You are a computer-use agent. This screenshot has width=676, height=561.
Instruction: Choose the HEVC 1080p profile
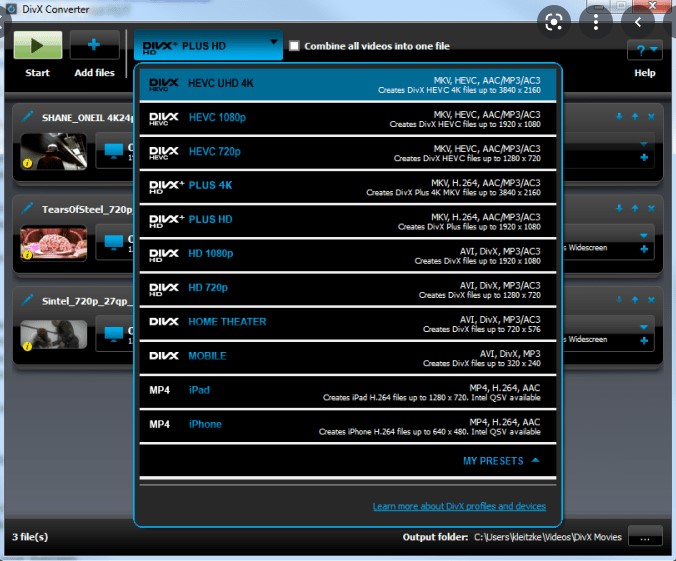tap(348, 119)
